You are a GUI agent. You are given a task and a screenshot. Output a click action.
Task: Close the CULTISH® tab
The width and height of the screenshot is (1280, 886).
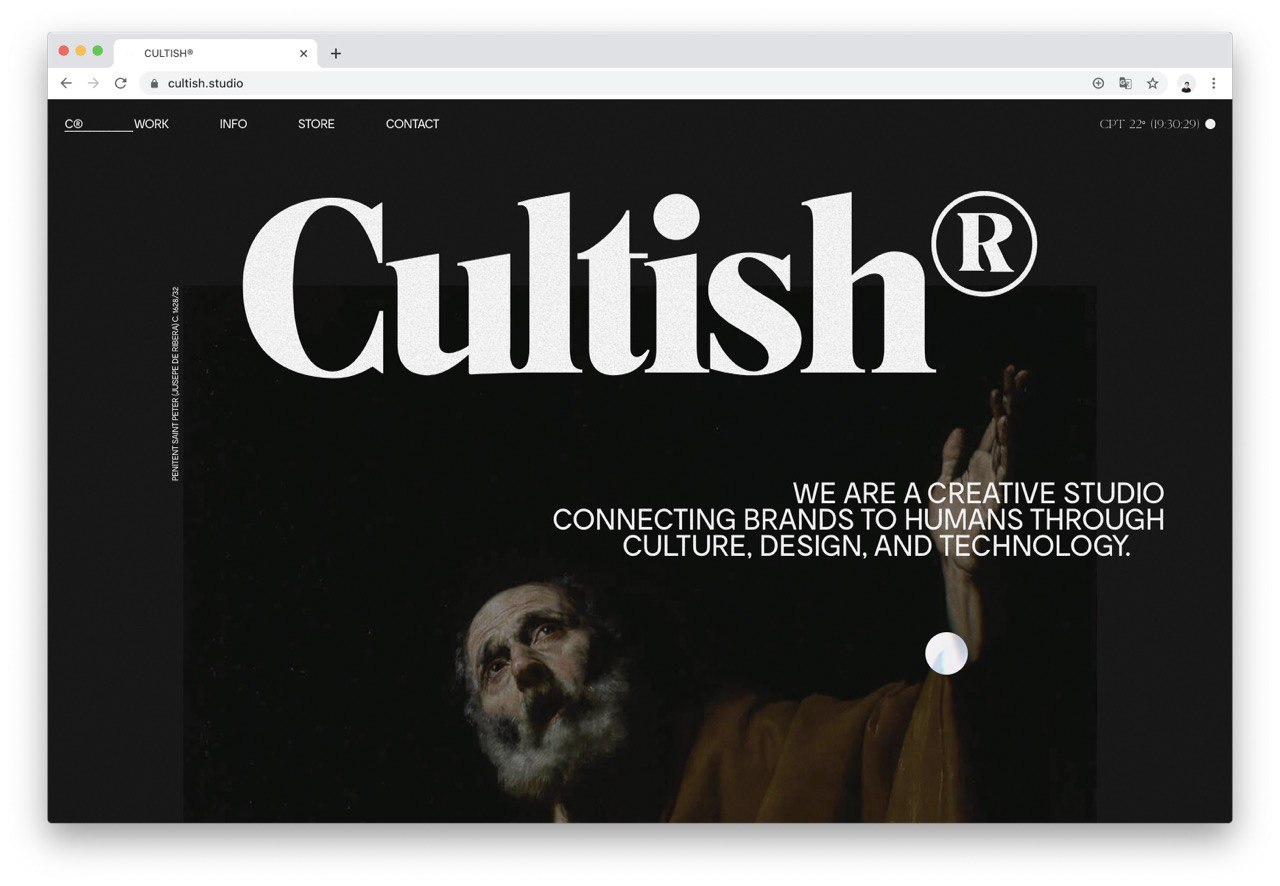(x=304, y=54)
